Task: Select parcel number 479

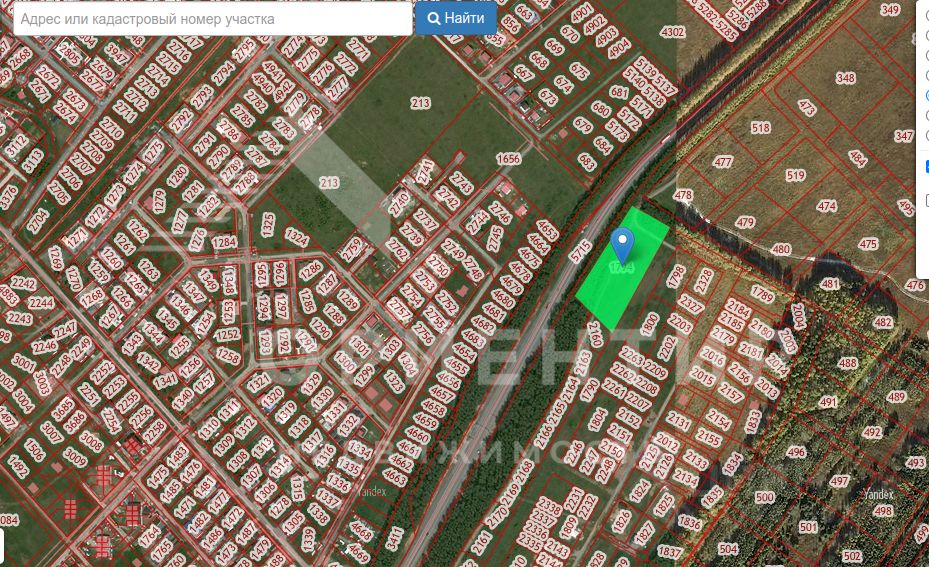Action: tap(745, 222)
